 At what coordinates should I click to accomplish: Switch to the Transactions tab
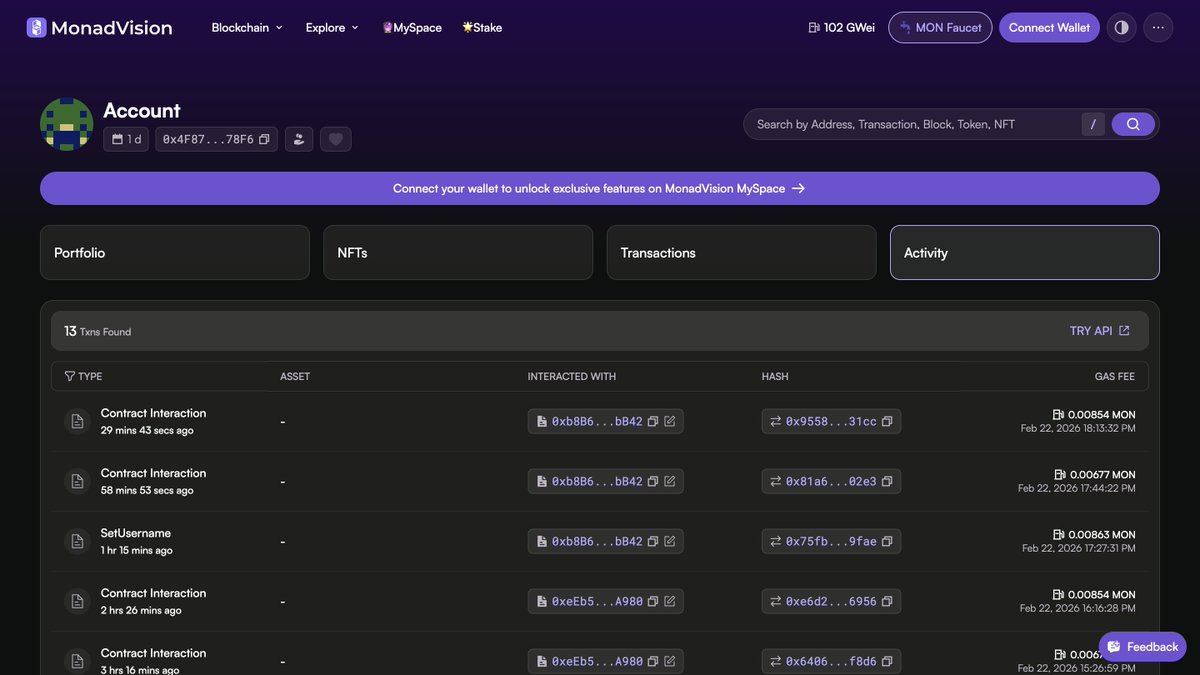click(x=742, y=252)
